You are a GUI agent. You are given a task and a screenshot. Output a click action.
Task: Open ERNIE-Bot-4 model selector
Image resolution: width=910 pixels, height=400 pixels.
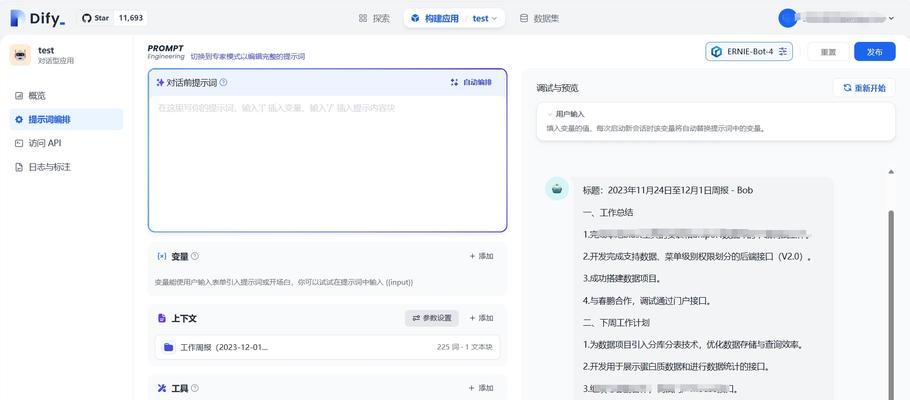coord(749,52)
